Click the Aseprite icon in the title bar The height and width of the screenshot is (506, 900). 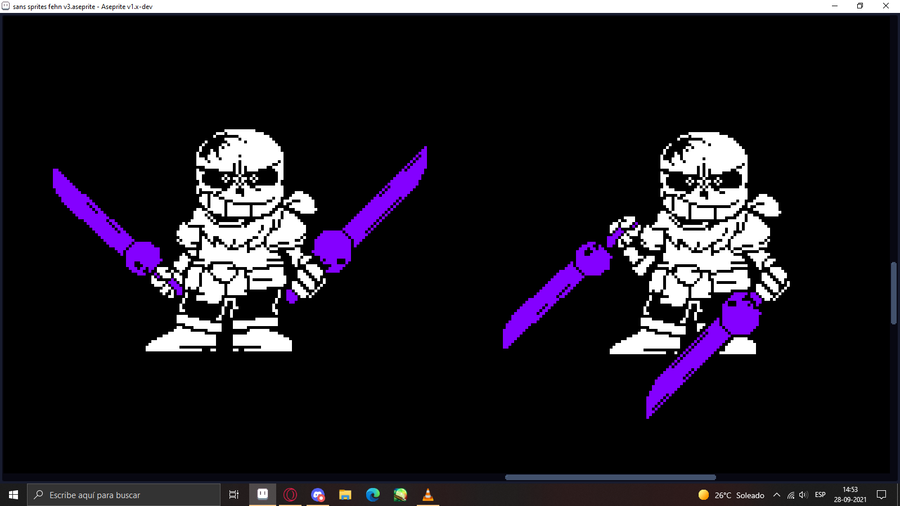pyautogui.click(x=6, y=6)
